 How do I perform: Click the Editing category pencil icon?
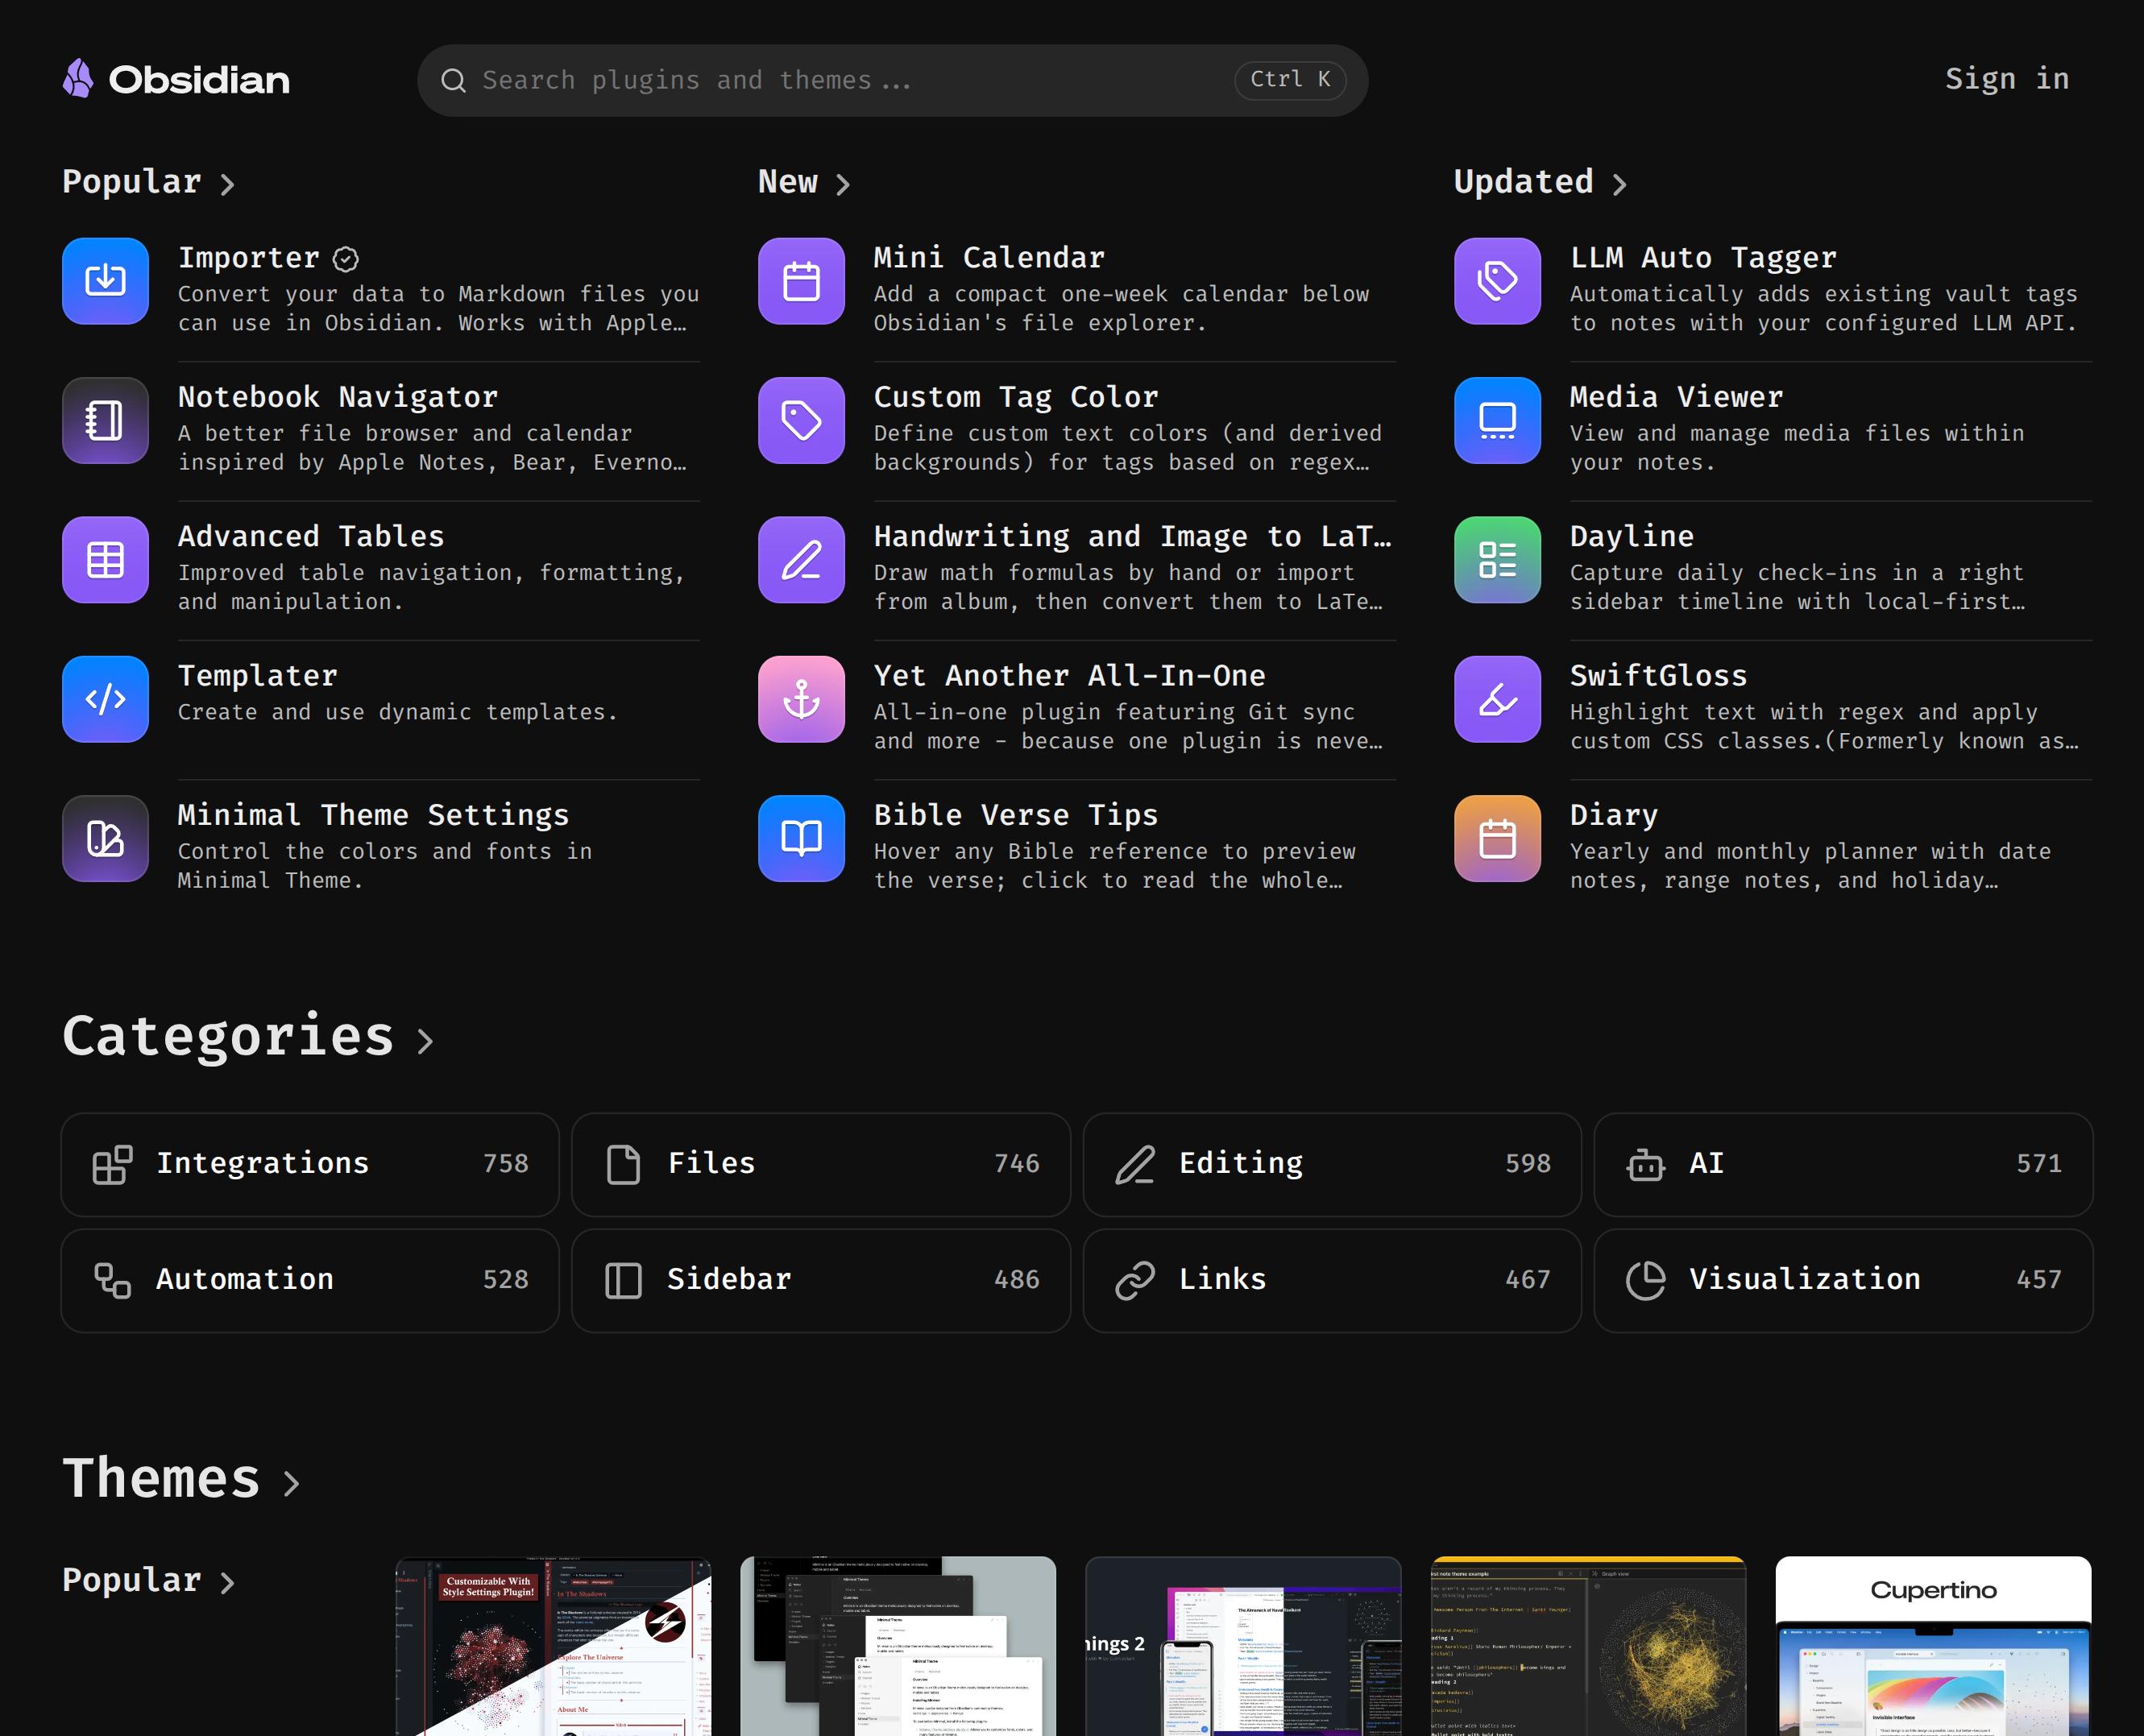tap(1135, 1165)
